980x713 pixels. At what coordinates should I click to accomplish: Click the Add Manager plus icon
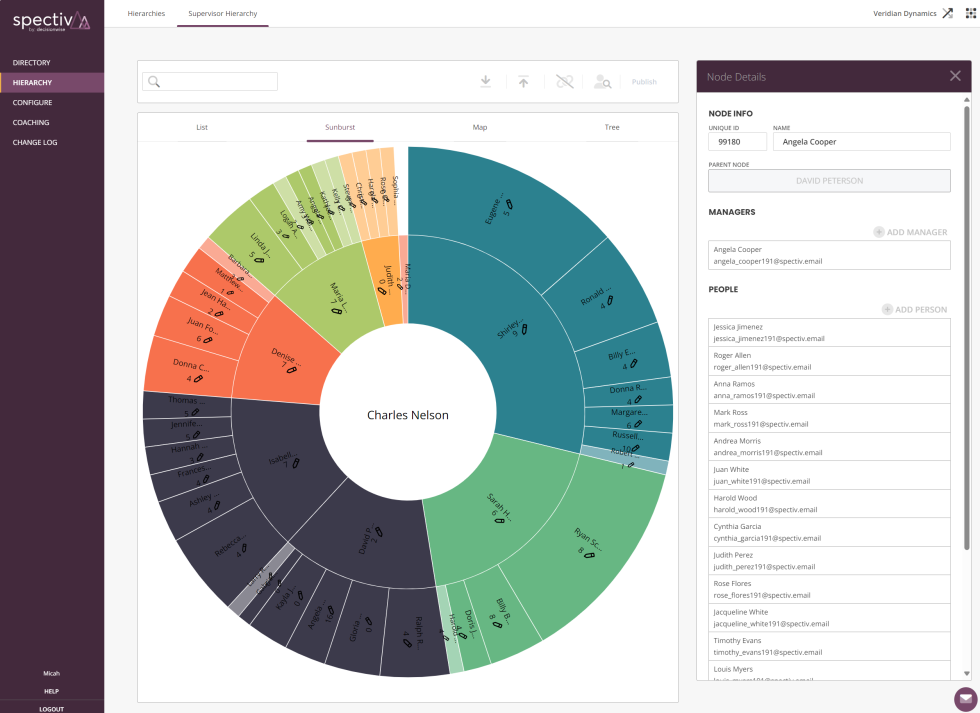point(879,232)
